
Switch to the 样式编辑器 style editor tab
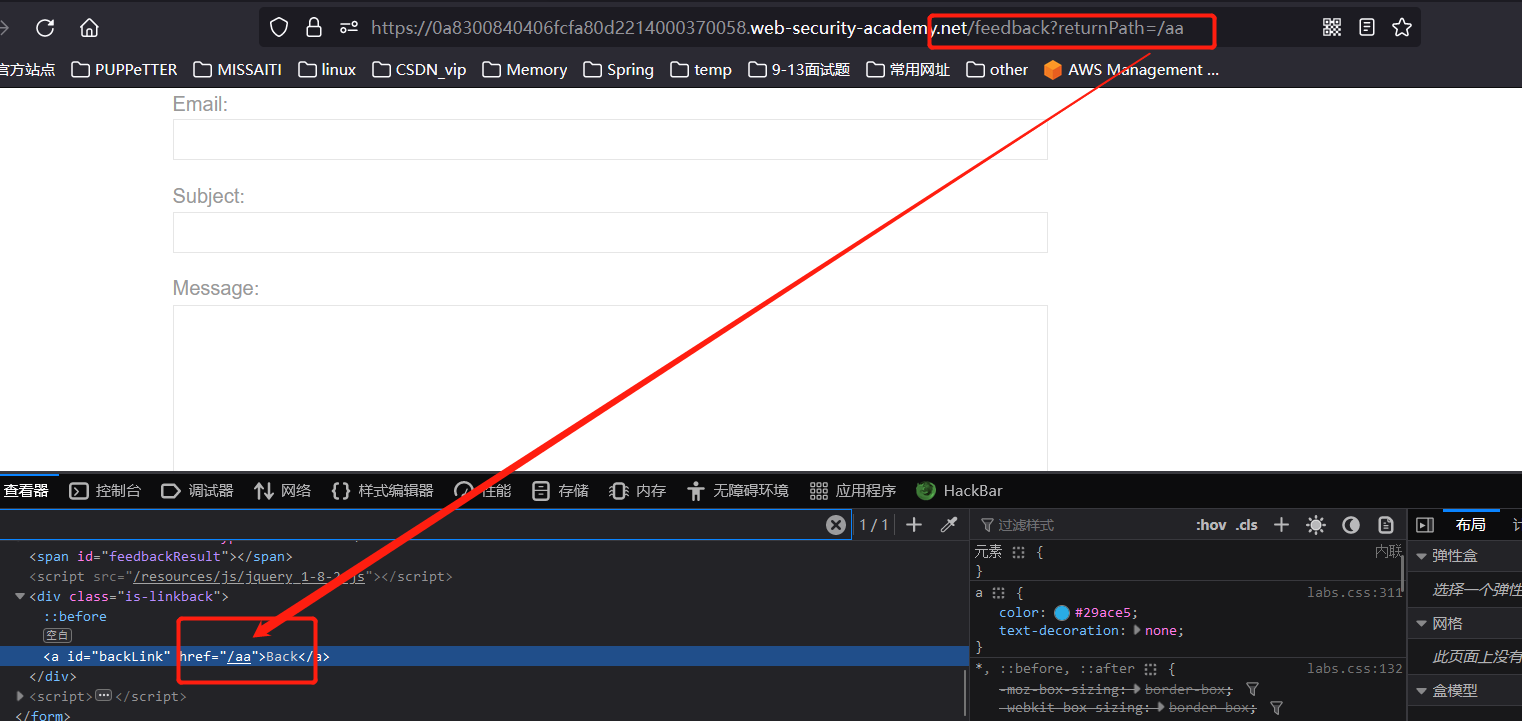click(x=382, y=491)
